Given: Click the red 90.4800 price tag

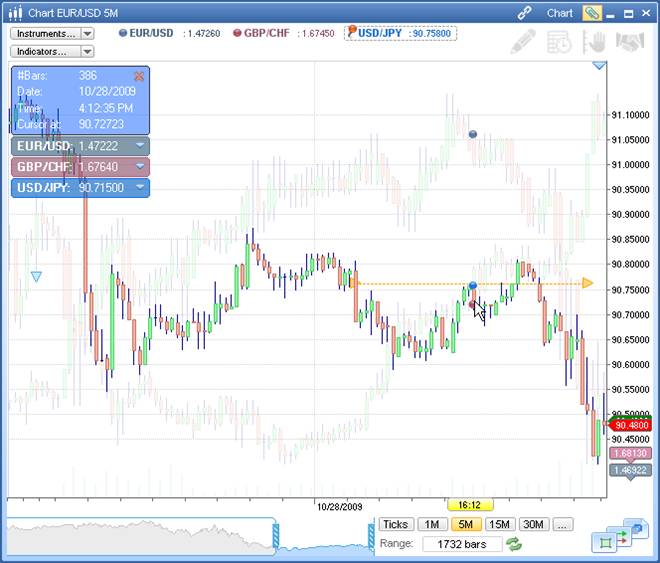Looking at the screenshot, I should pyautogui.click(x=630, y=425).
